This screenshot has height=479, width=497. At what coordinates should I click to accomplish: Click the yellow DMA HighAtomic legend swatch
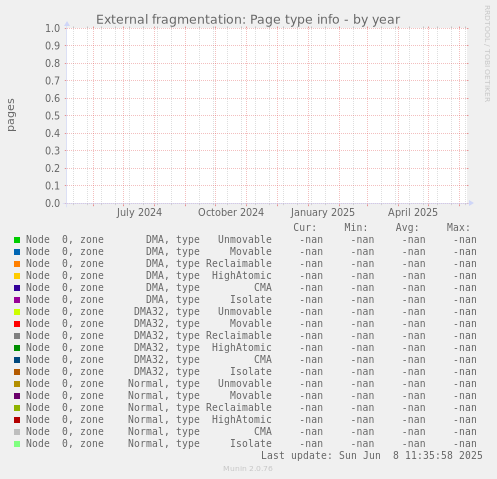click(x=17, y=276)
